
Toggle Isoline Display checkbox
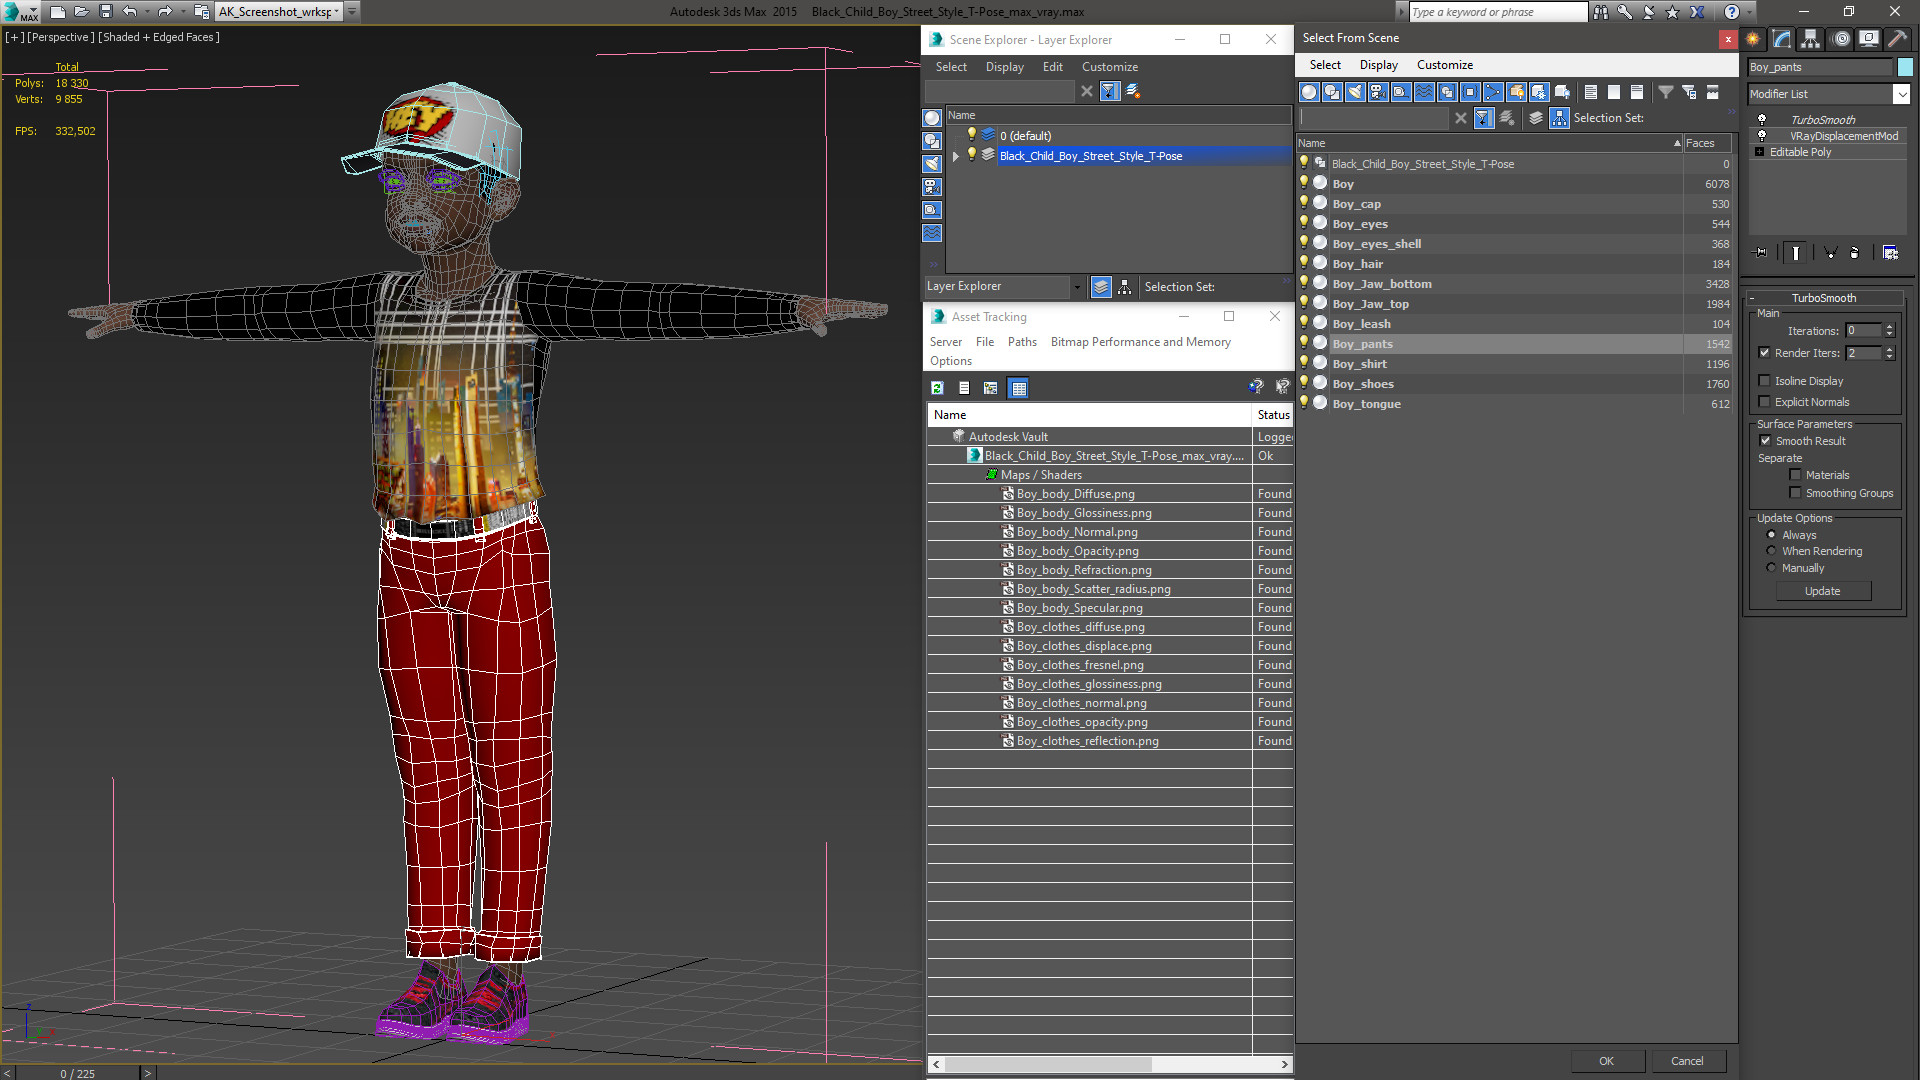coord(1765,381)
